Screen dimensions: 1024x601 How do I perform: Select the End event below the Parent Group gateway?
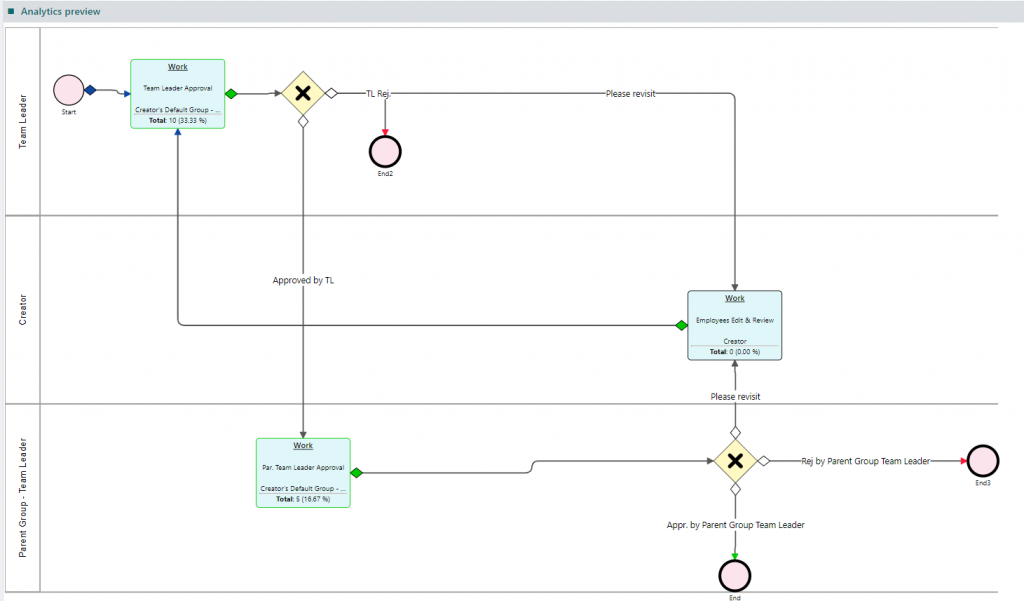point(735,576)
